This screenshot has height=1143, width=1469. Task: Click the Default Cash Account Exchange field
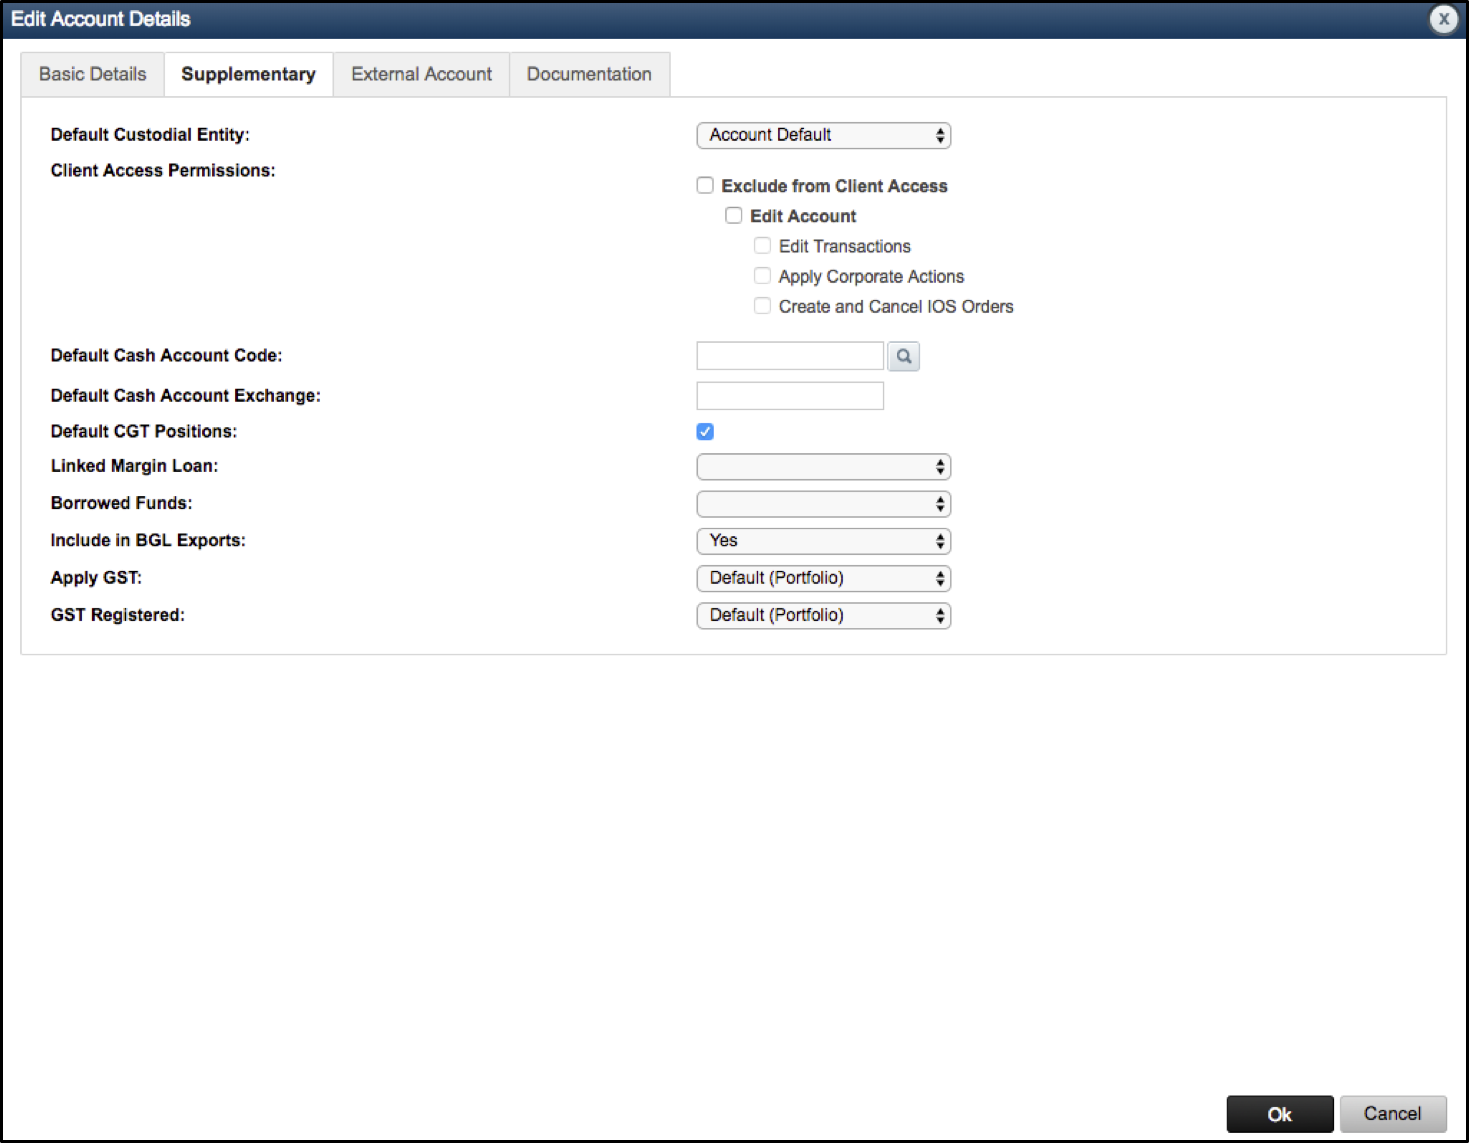[790, 396]
